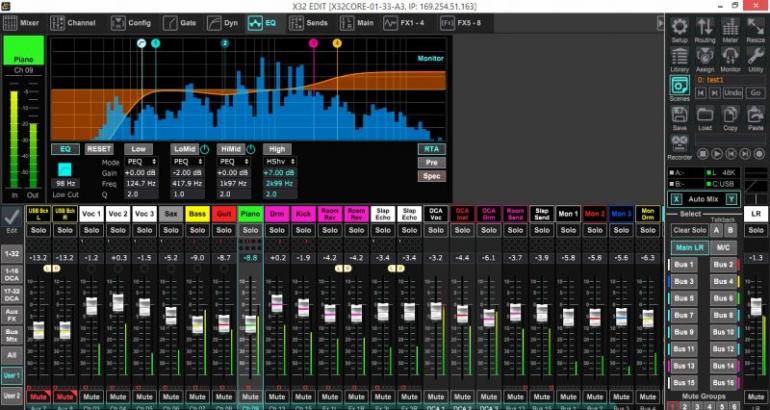770x410 pixels.
Task: Open the Routing arrows icon
Action: pos(705,27)
